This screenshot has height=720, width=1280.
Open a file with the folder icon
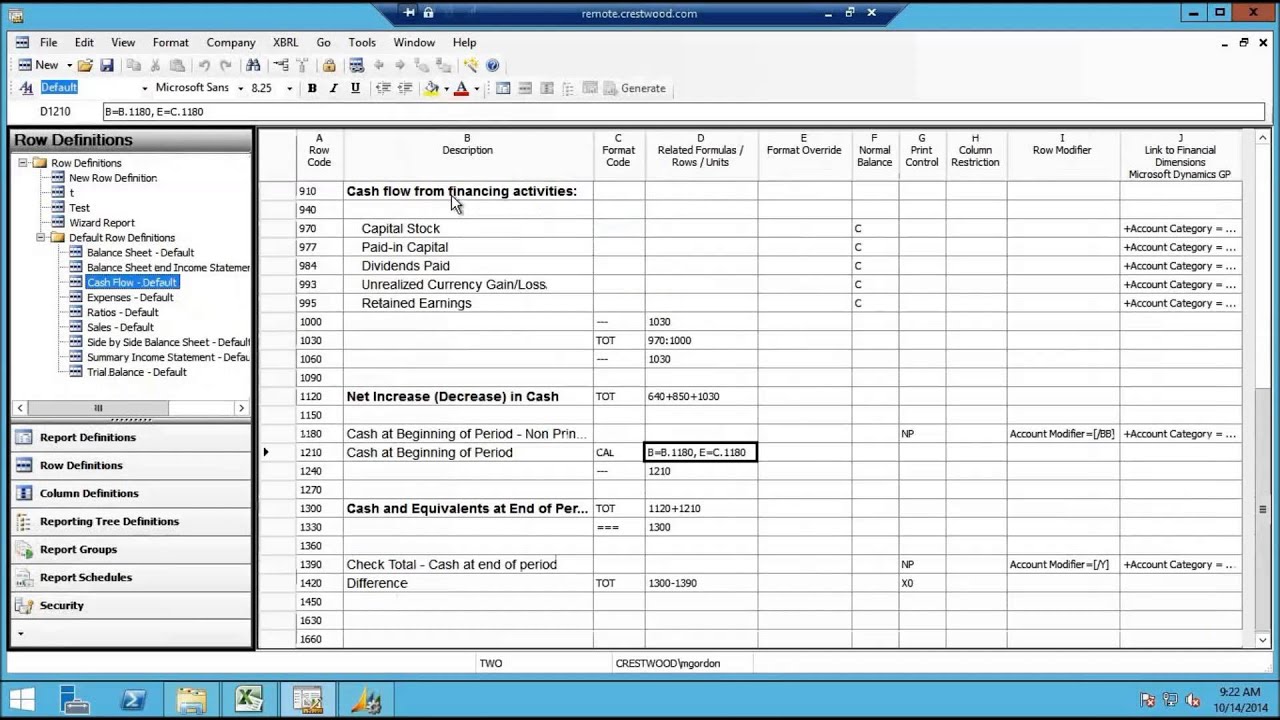pos(85,65)
